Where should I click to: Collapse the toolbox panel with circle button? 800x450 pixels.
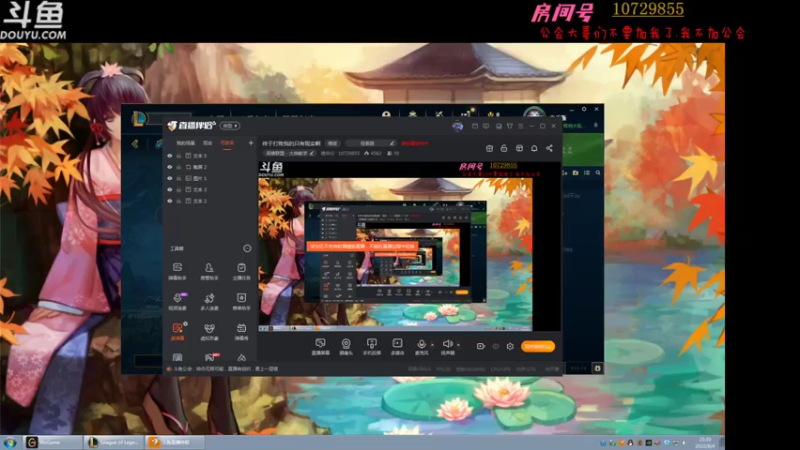tap(247, 248)
